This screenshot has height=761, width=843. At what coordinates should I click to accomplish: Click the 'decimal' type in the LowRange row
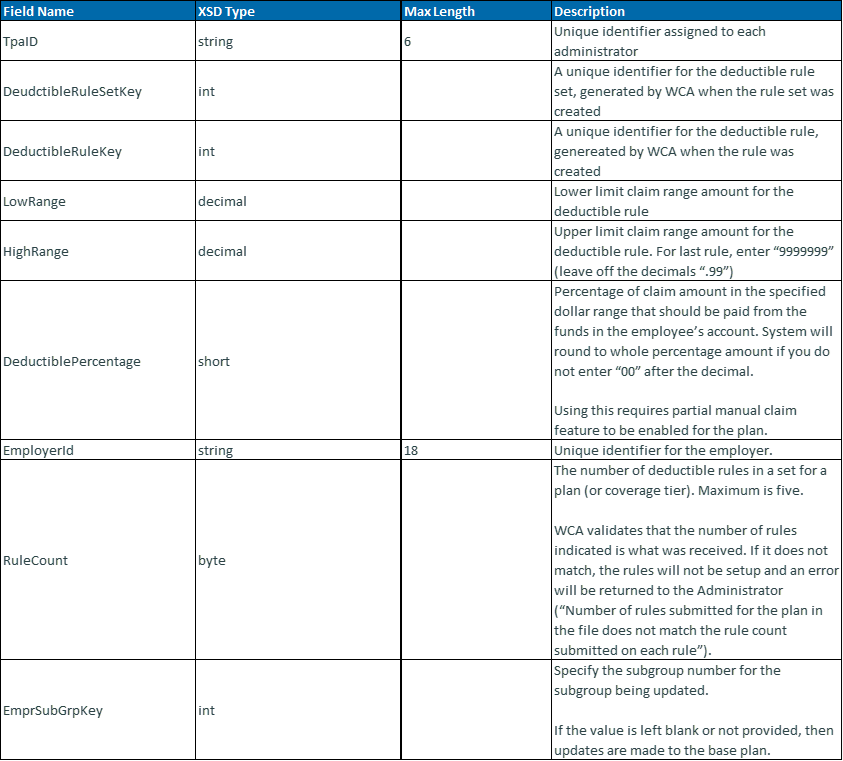pyautogui.click(x=222, y=202)
